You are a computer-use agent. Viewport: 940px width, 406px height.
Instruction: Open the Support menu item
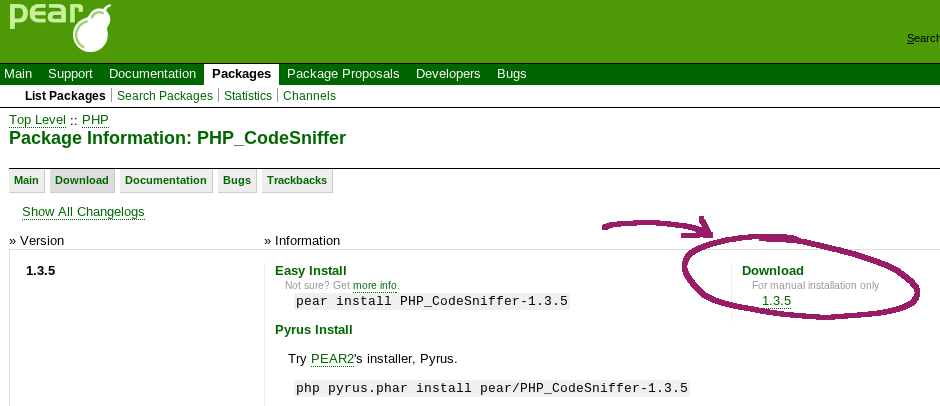70,74
